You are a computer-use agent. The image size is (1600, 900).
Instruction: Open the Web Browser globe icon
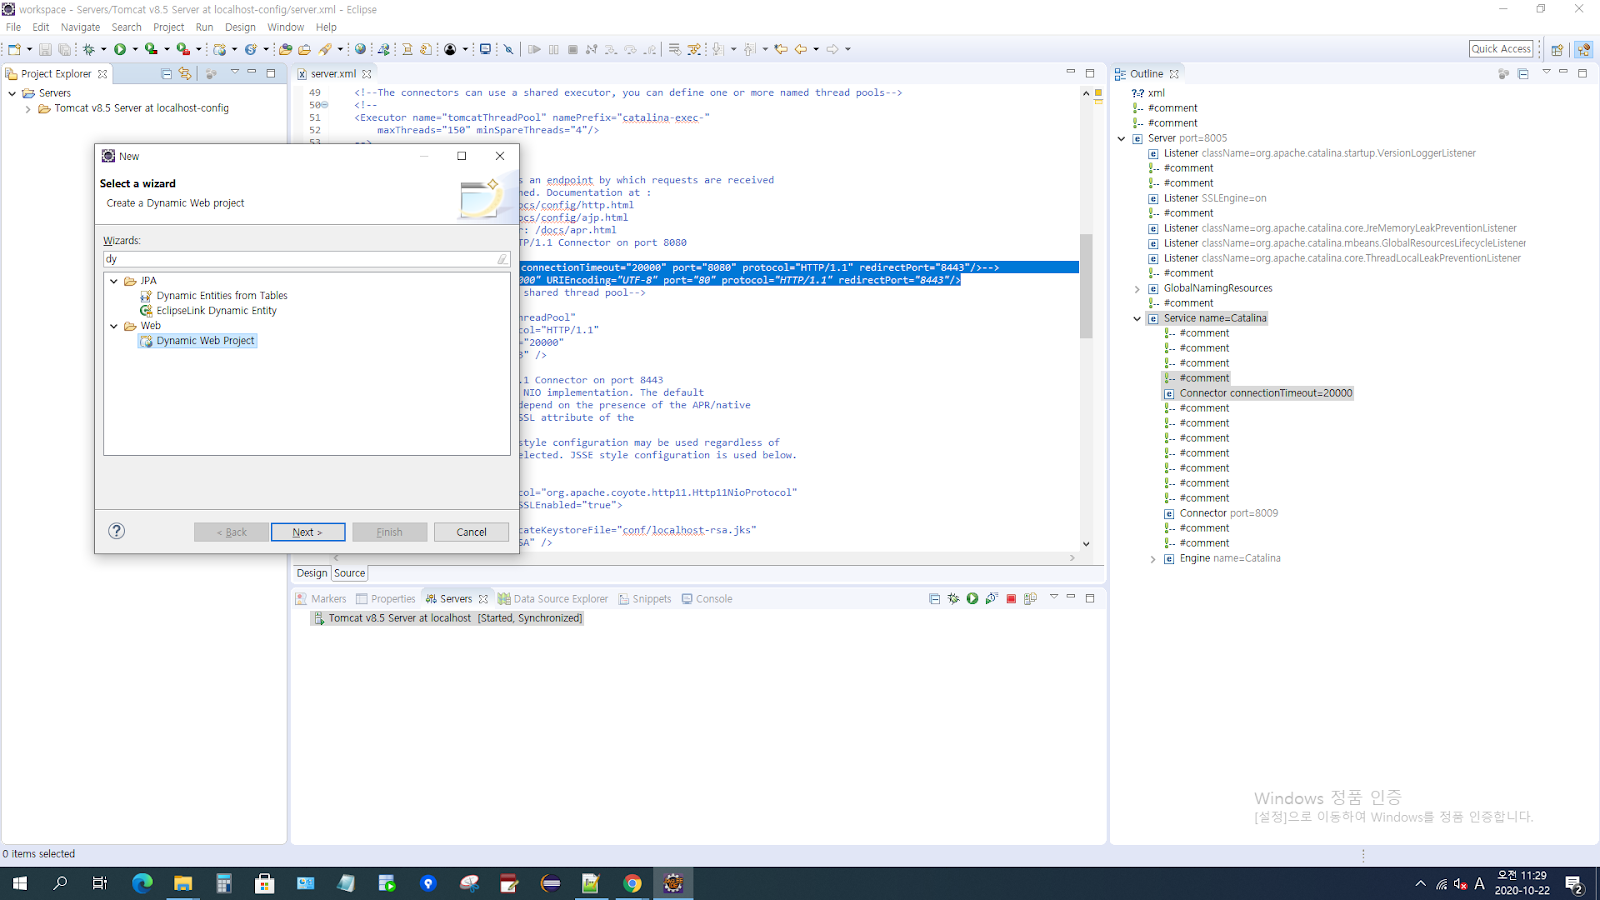point(360,49)
